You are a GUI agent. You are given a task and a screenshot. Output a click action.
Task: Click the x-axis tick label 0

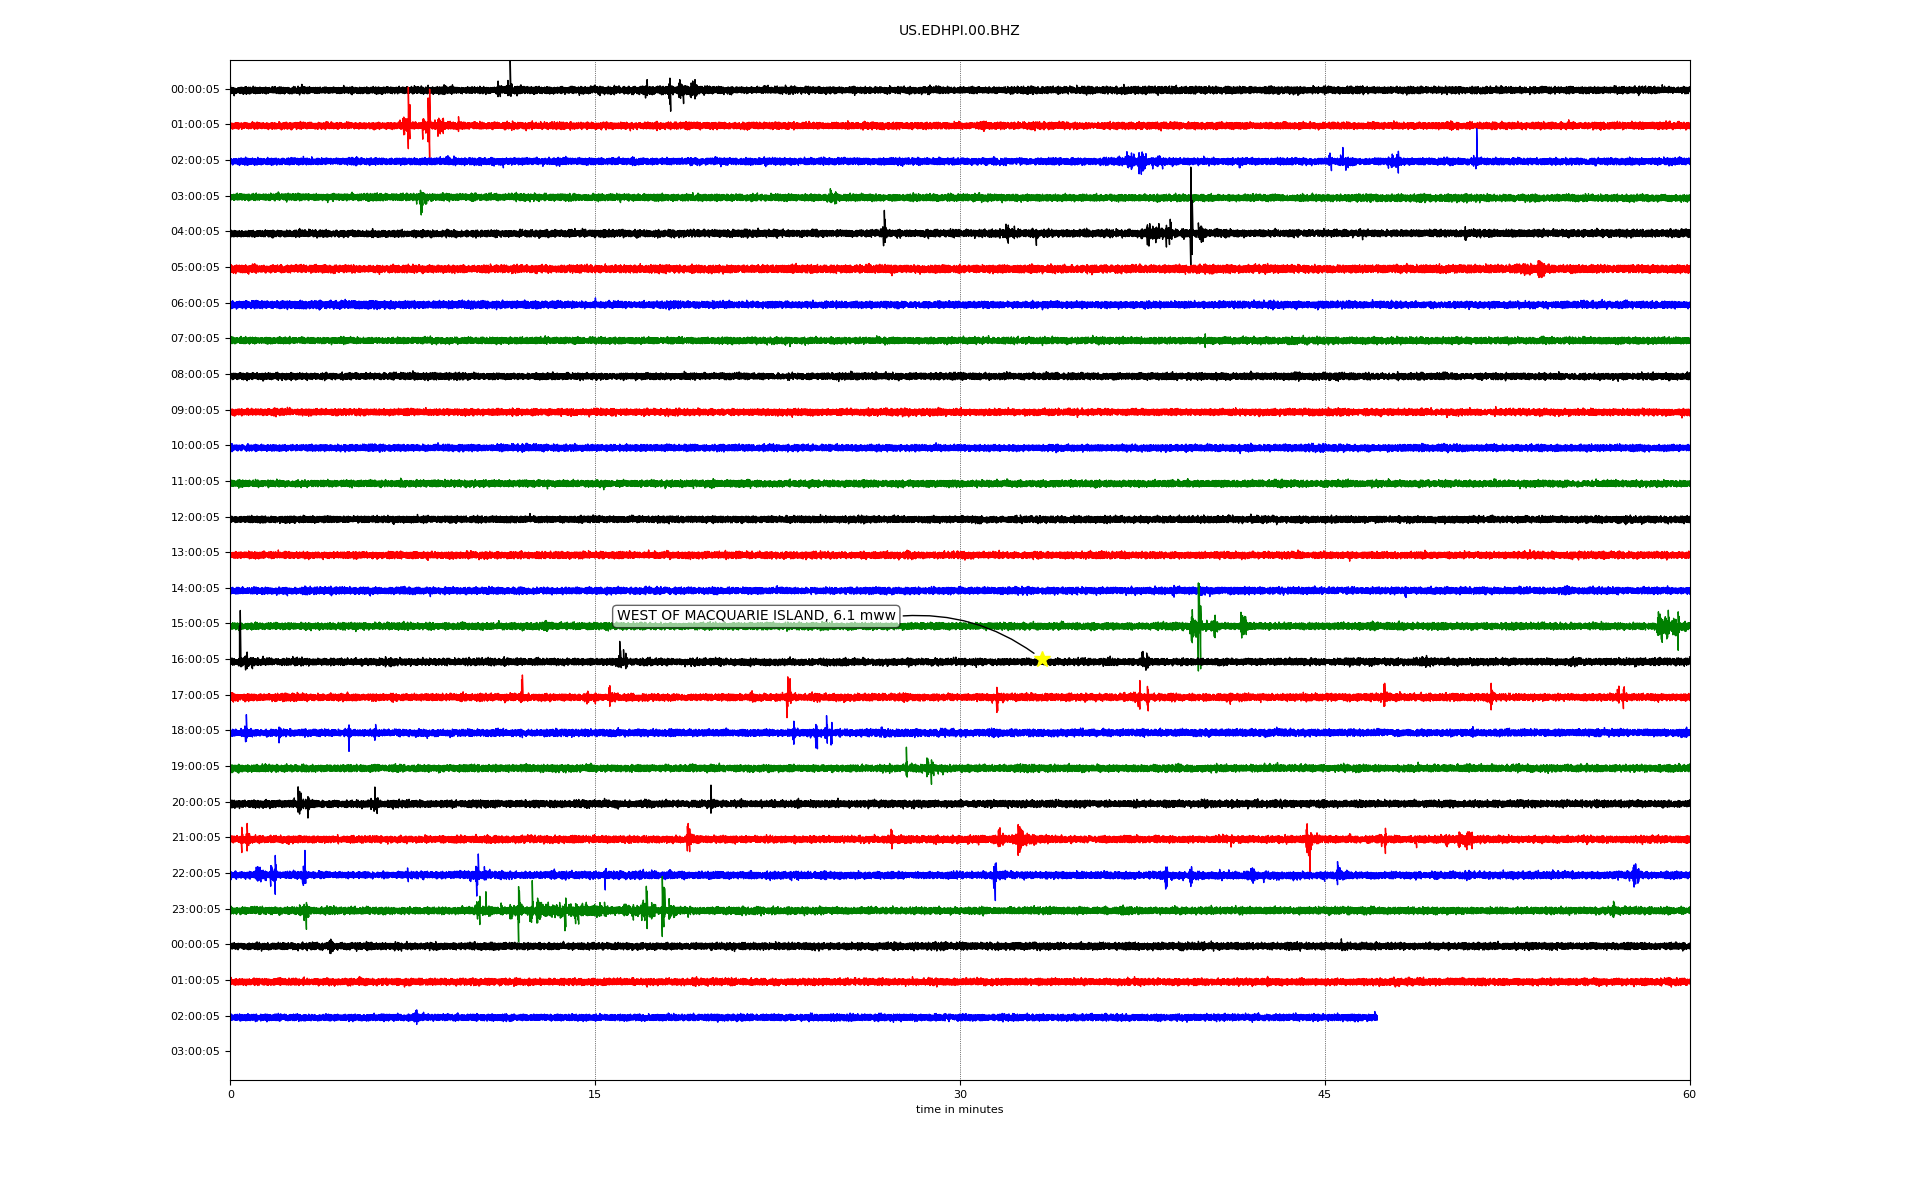[x=231, y=1095]
